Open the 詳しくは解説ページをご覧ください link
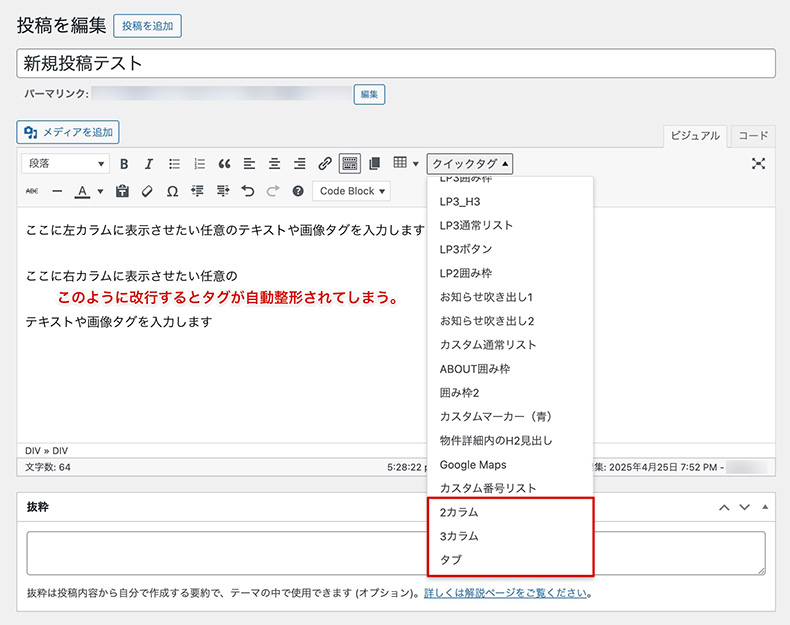 (x=505, y=593)
